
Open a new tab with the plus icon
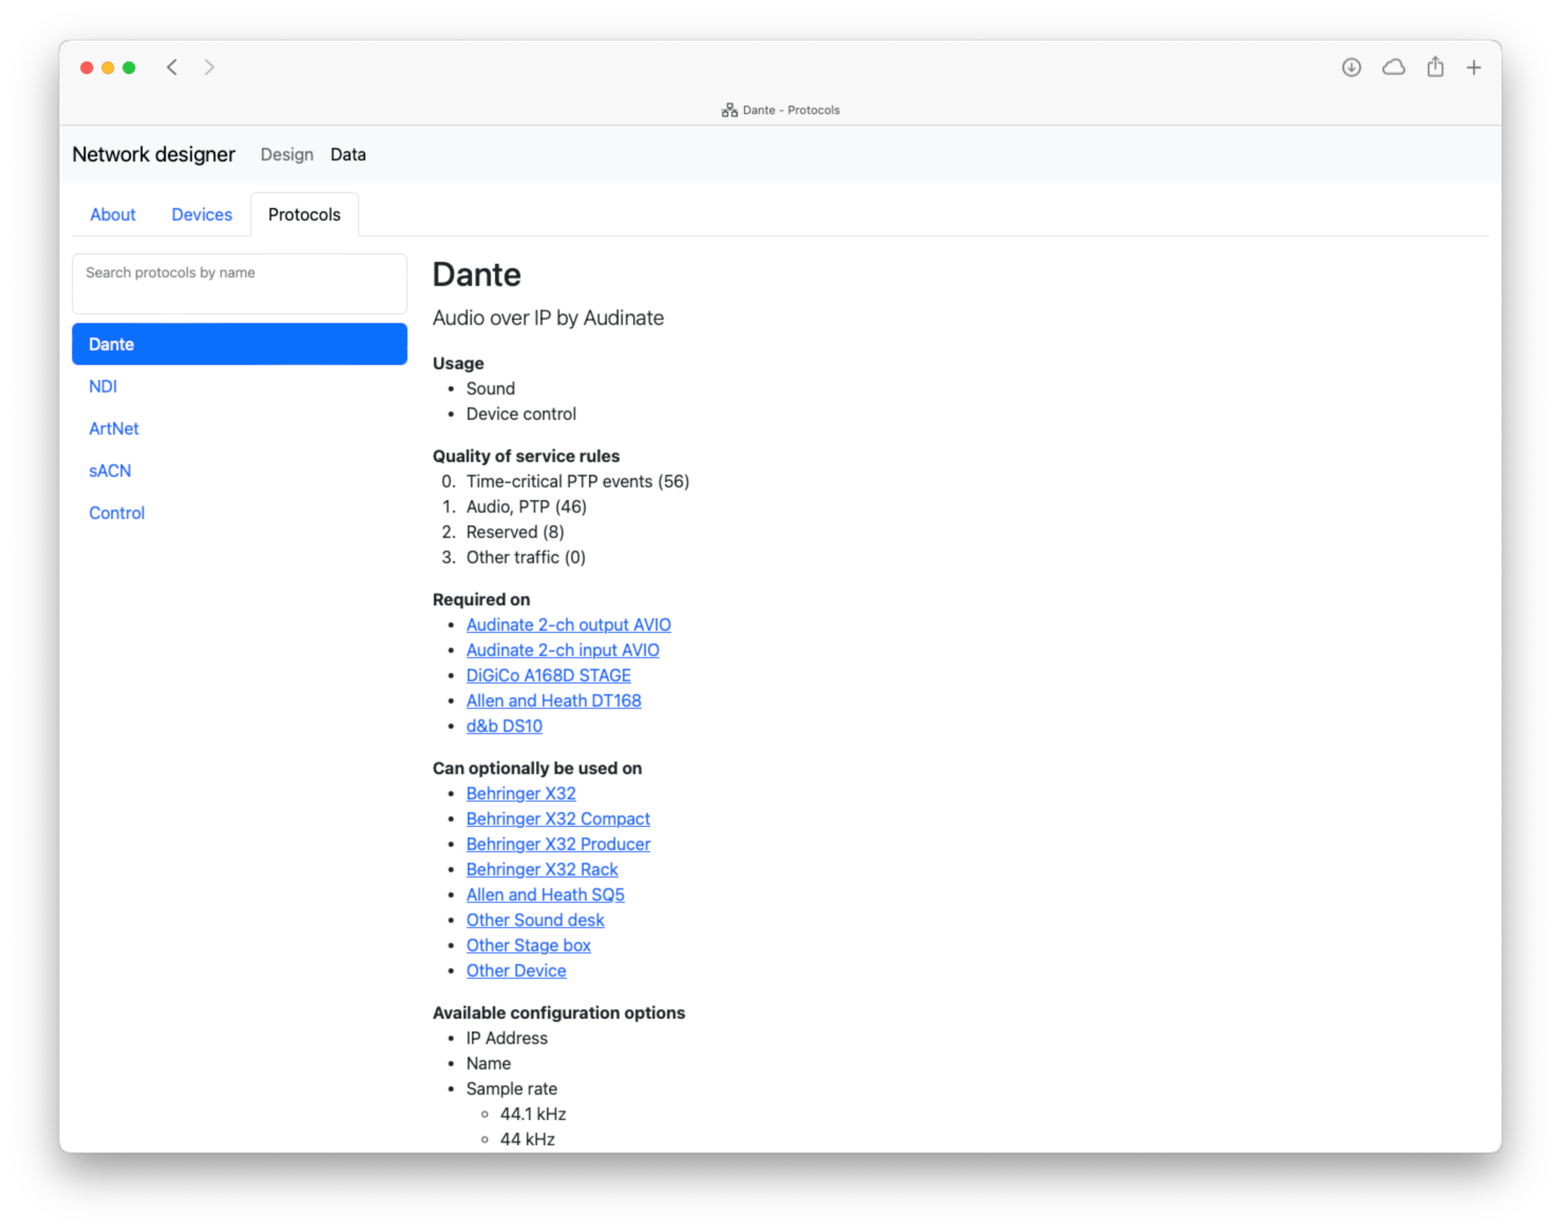pos(1474,67)
